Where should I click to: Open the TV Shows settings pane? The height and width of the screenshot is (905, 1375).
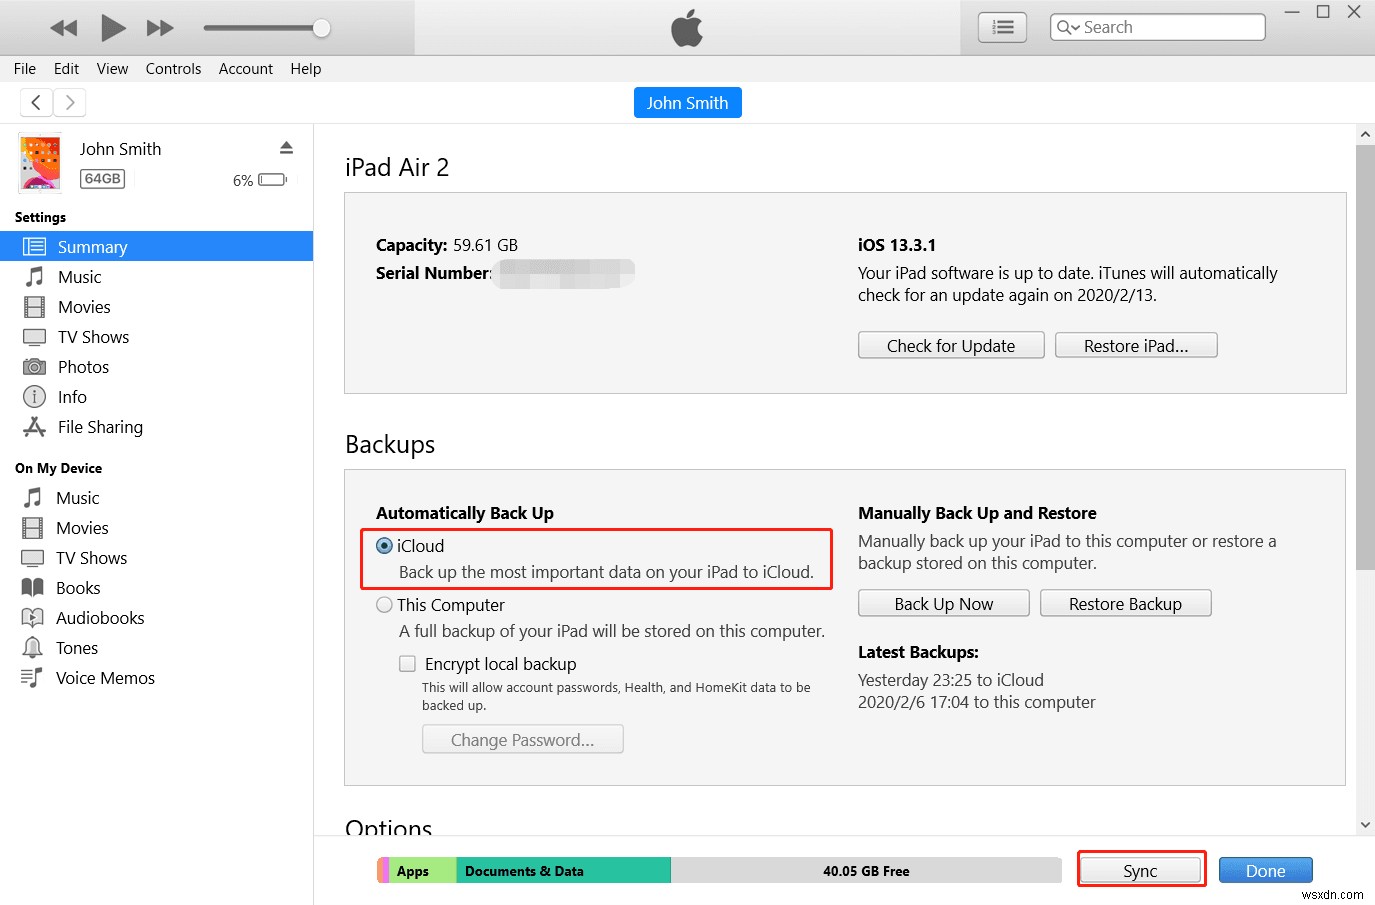pos(91,336)
